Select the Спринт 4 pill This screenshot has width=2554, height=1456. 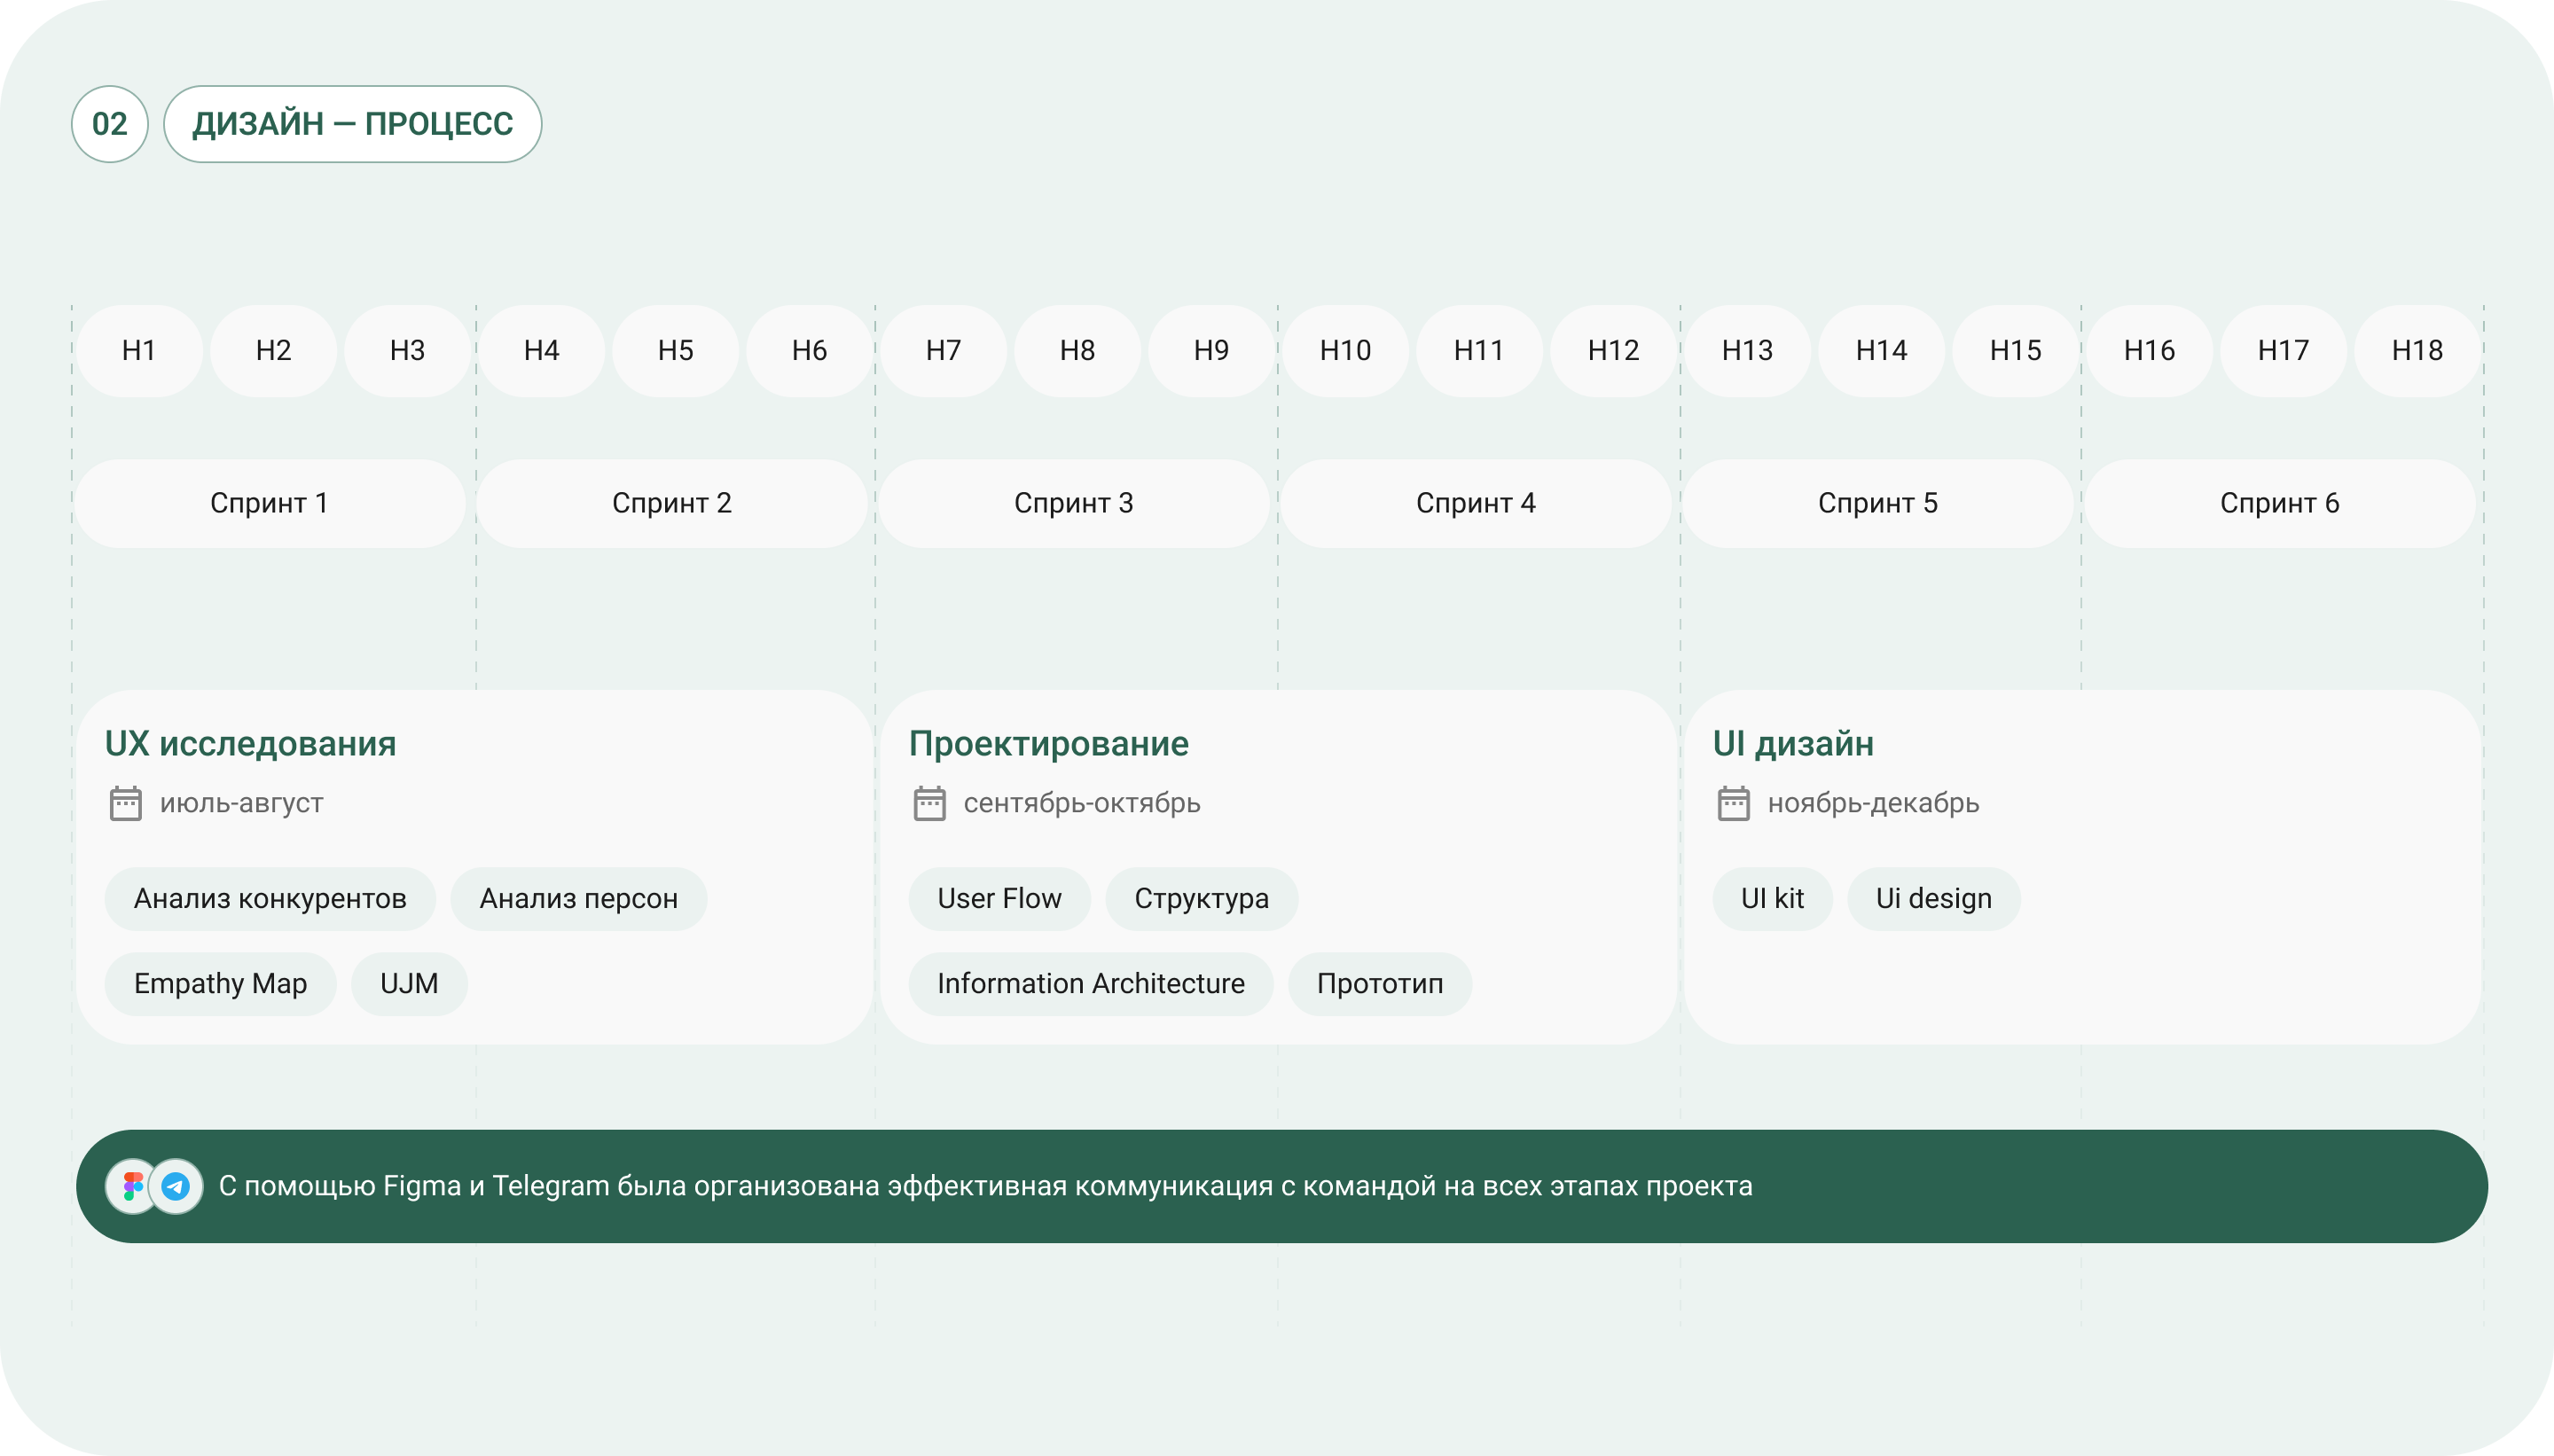[1475, 503]
